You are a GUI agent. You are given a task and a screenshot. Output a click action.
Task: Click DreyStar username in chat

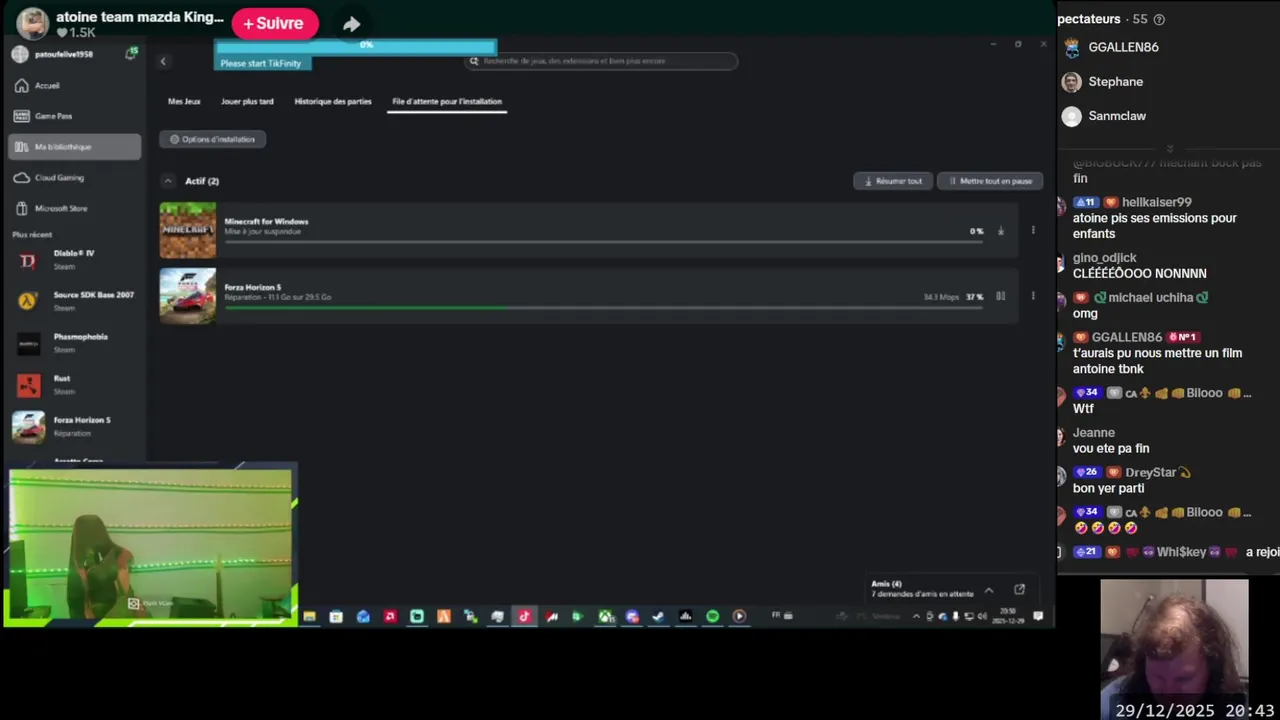tap(1151, 472)
